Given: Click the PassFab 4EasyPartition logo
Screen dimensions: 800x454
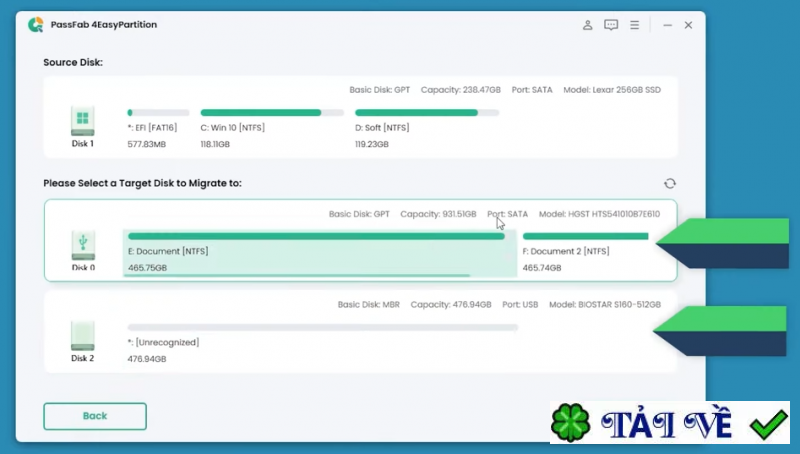Looking at the screenshot, I should click(36, 24).
